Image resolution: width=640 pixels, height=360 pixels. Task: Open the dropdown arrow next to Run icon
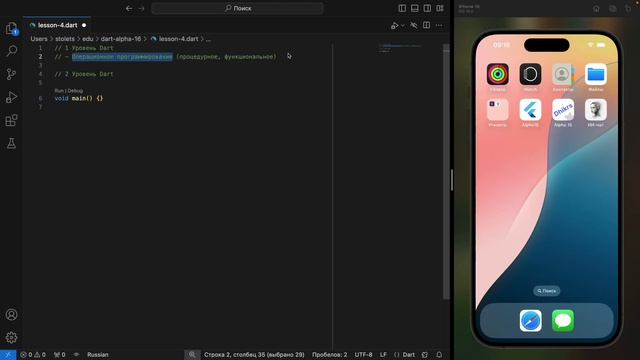coord(402,25)
